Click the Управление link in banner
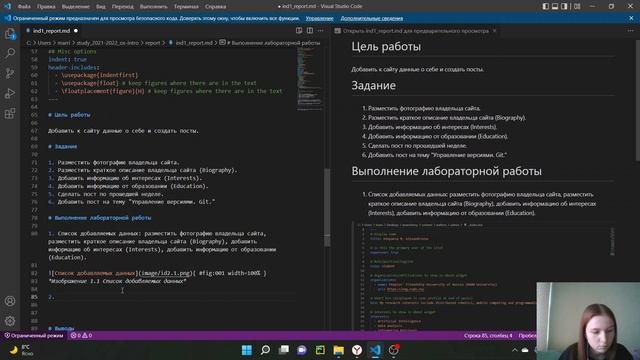 pyautogui.click(x=319, y=18)
